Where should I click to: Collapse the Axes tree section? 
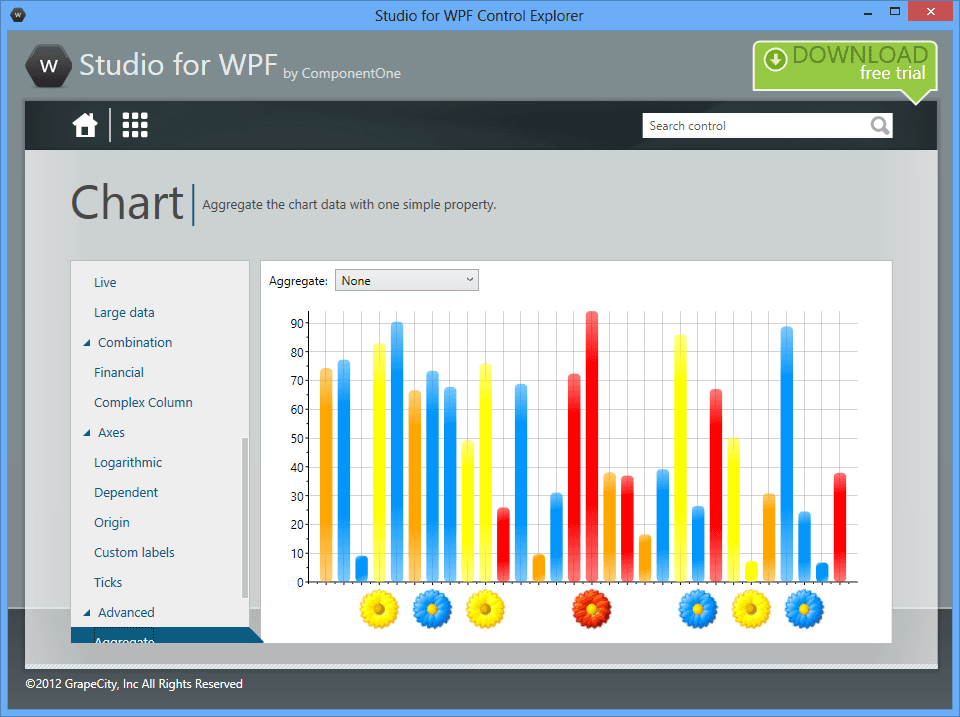[x=87, y=433]
